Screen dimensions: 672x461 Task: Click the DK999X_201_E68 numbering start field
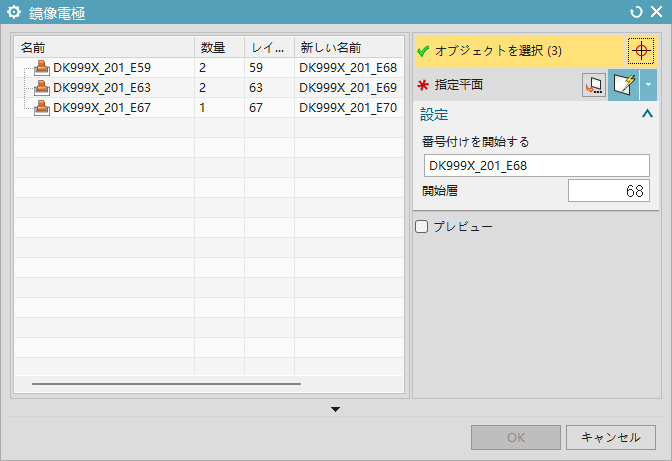(536, 165)
